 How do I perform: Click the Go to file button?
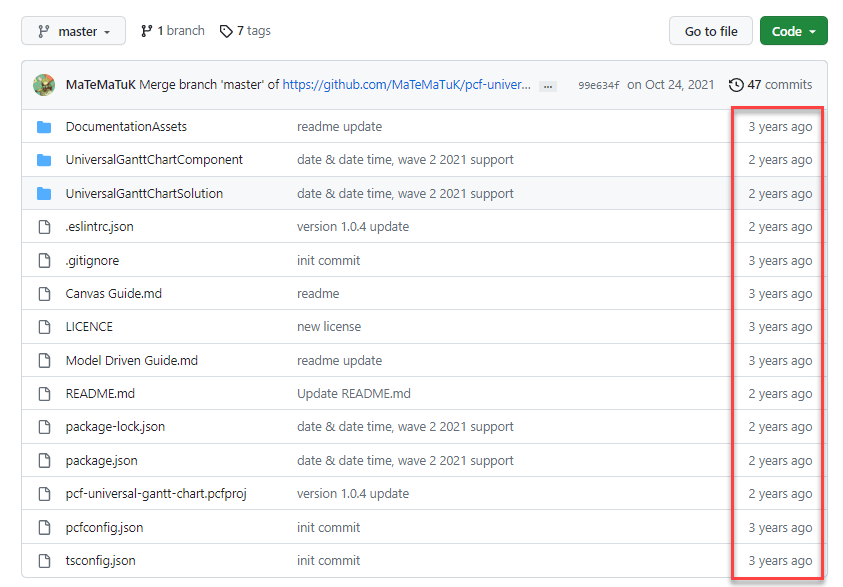(x=710, y=31)
